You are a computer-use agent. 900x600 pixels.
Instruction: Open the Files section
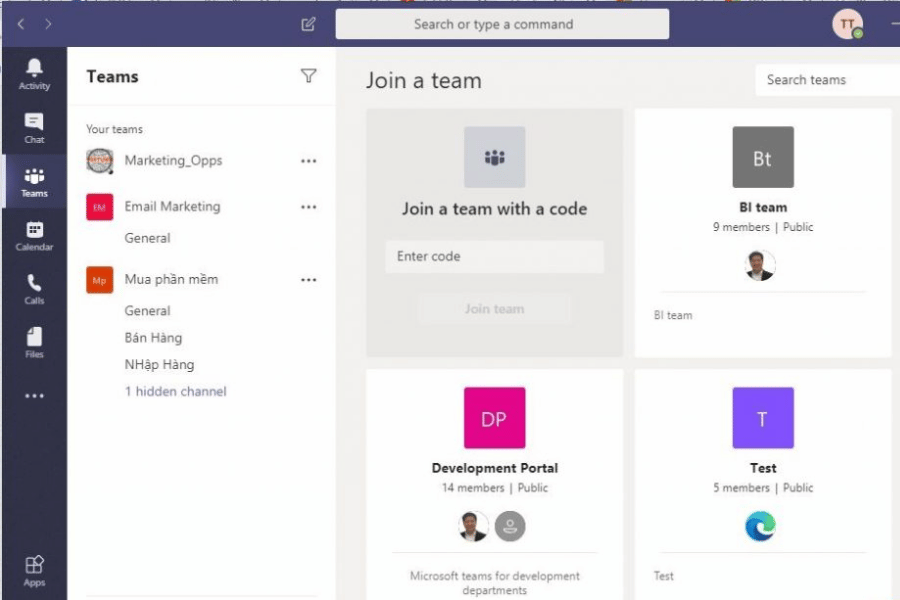point(34,343)
